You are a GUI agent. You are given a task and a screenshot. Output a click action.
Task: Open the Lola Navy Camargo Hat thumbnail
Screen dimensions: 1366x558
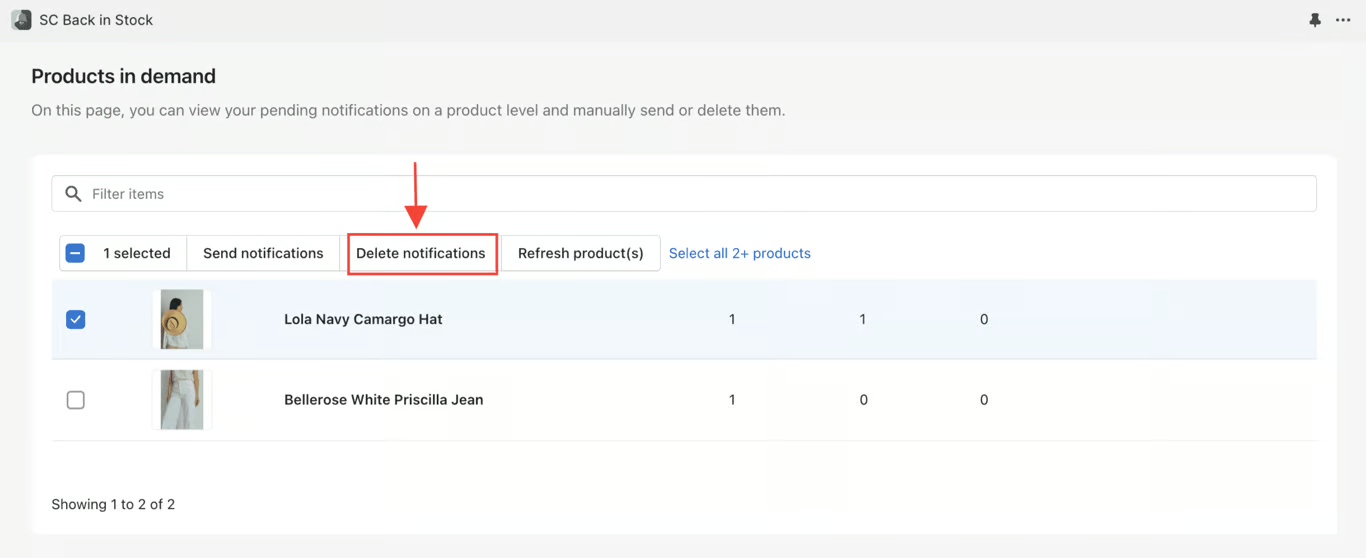point(182,319)
